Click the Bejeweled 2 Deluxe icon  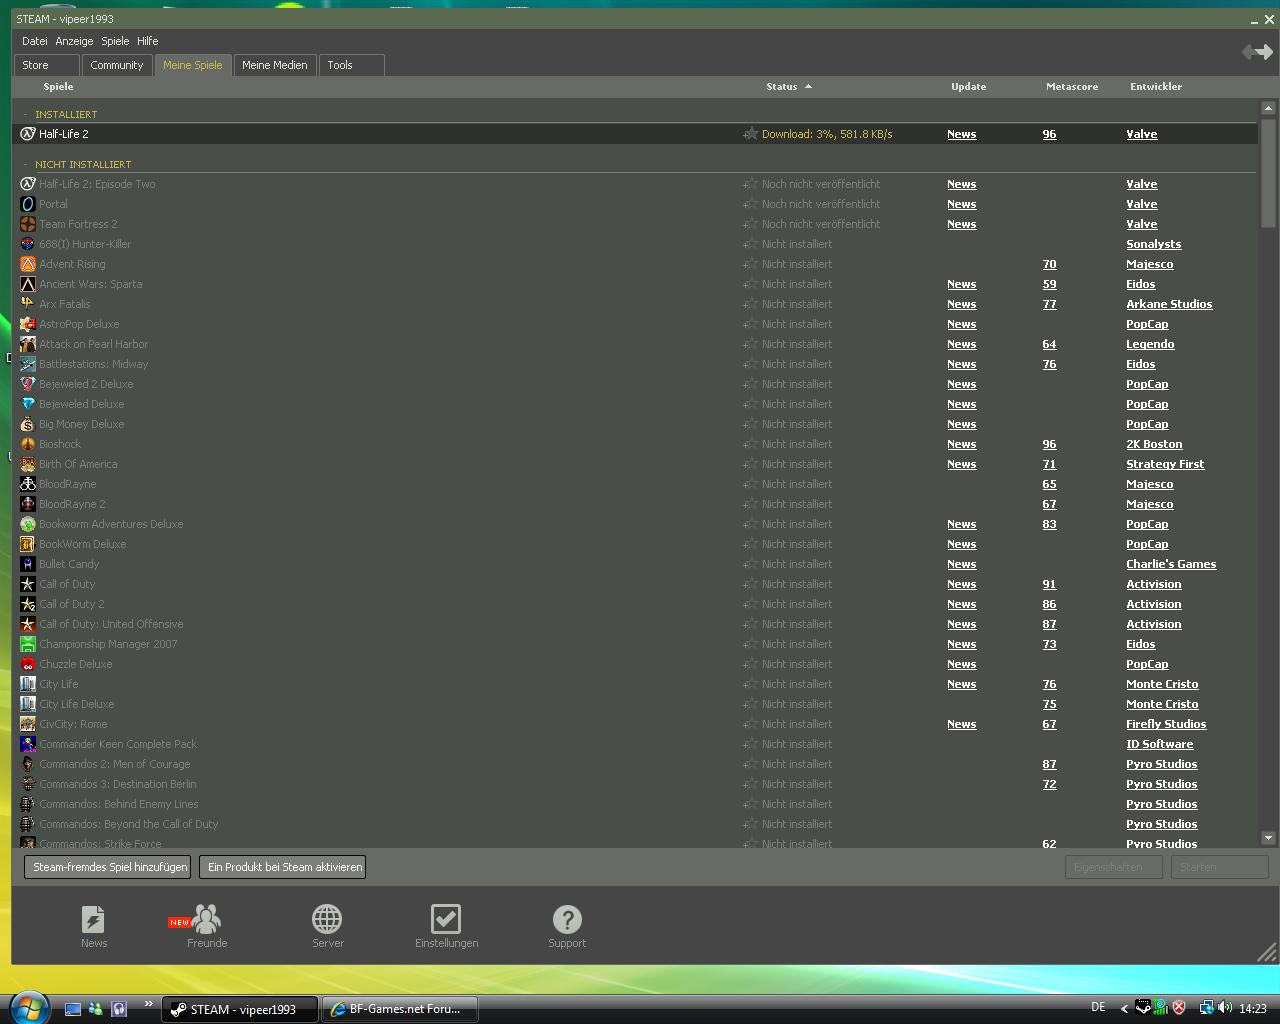[28, 384]
